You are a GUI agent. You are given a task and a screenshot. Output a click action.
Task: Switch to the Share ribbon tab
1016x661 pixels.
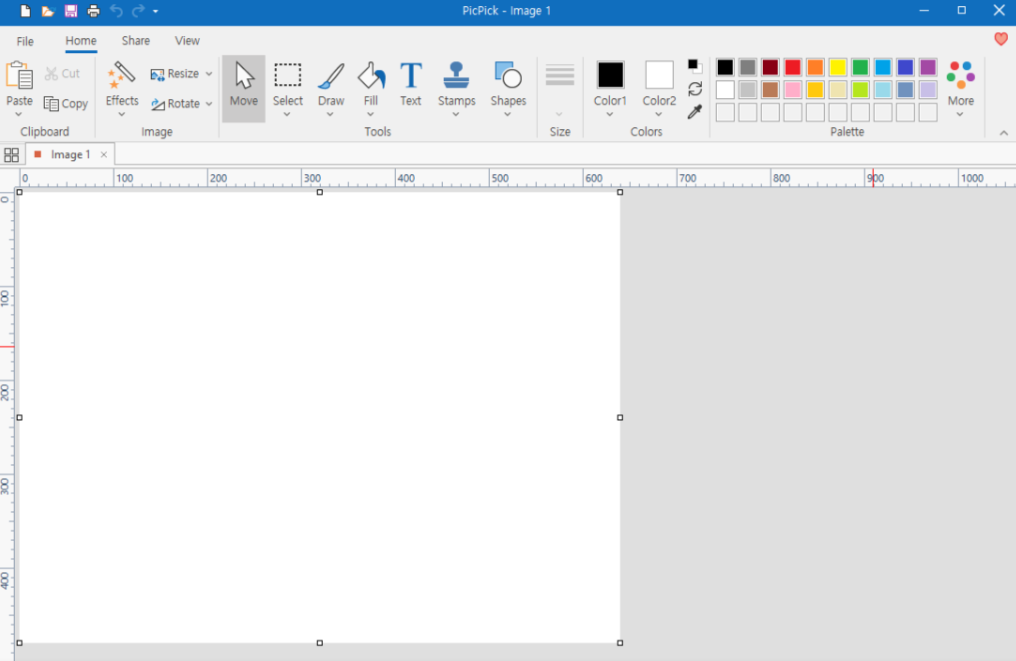click(136, 41)
